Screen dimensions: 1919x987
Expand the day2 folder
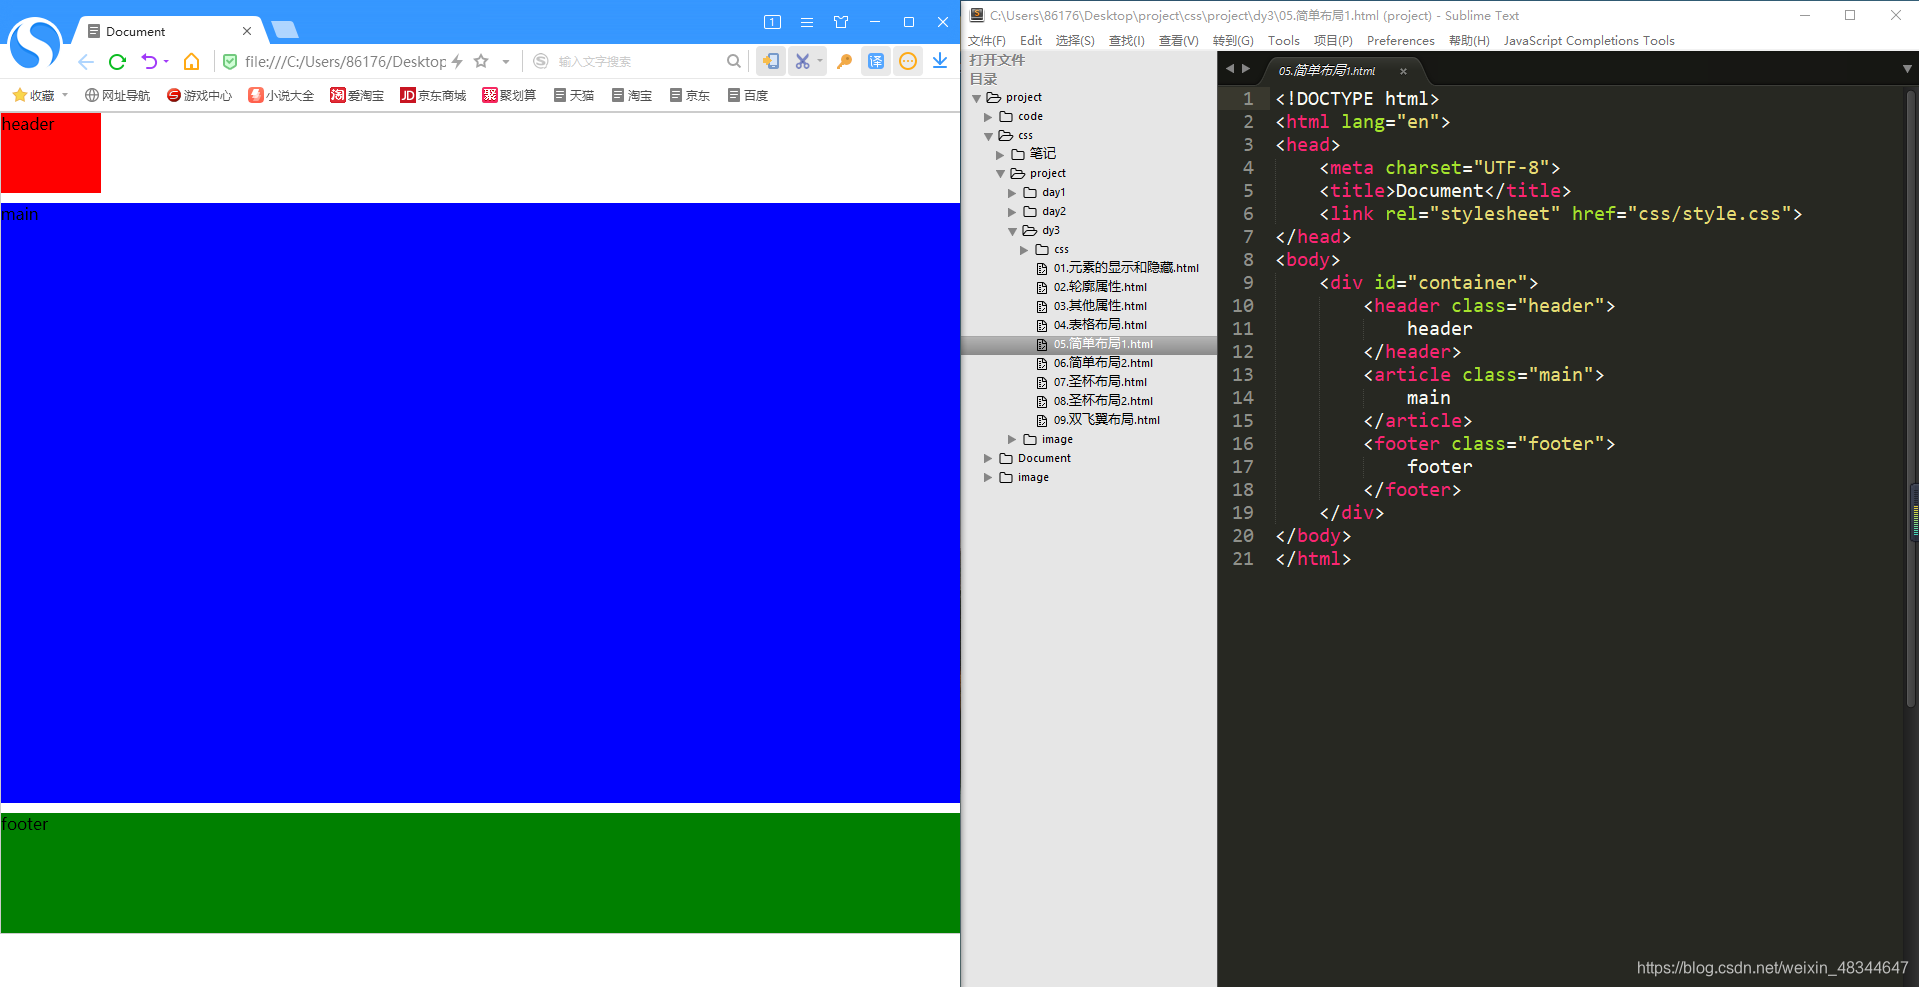(x=1012, y=212)
